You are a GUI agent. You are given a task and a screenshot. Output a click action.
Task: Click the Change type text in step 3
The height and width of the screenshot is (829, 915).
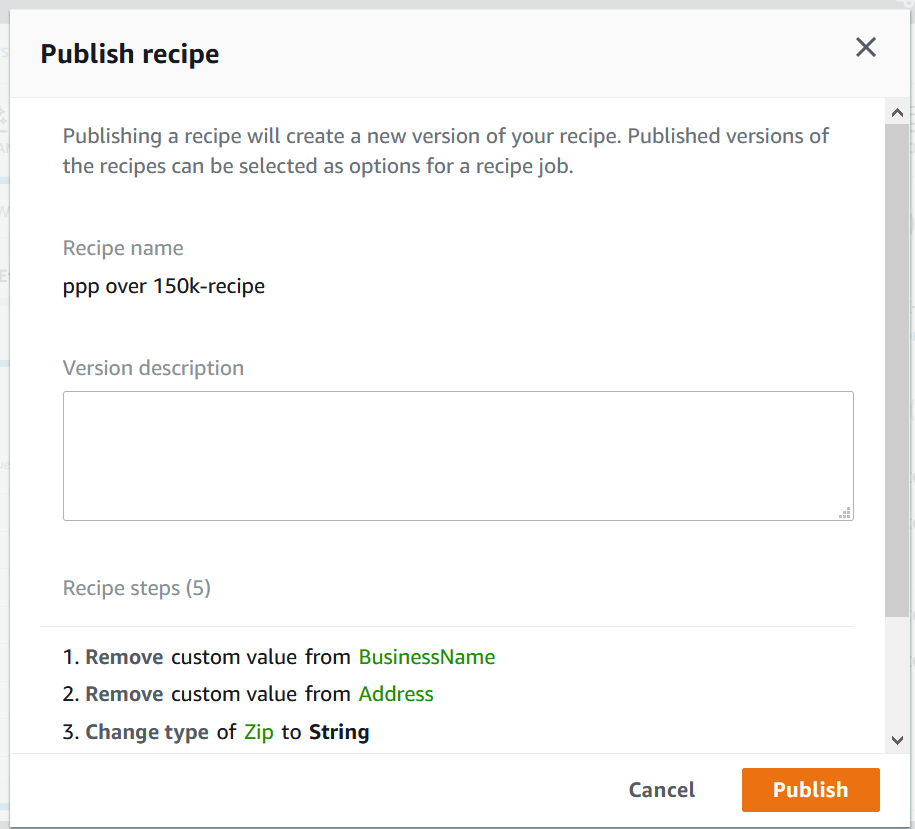point(147,732)
